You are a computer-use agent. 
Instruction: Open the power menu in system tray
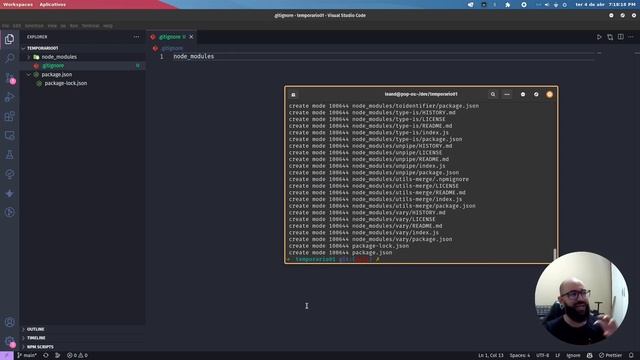pyautogui.click(x=564, y=4)
